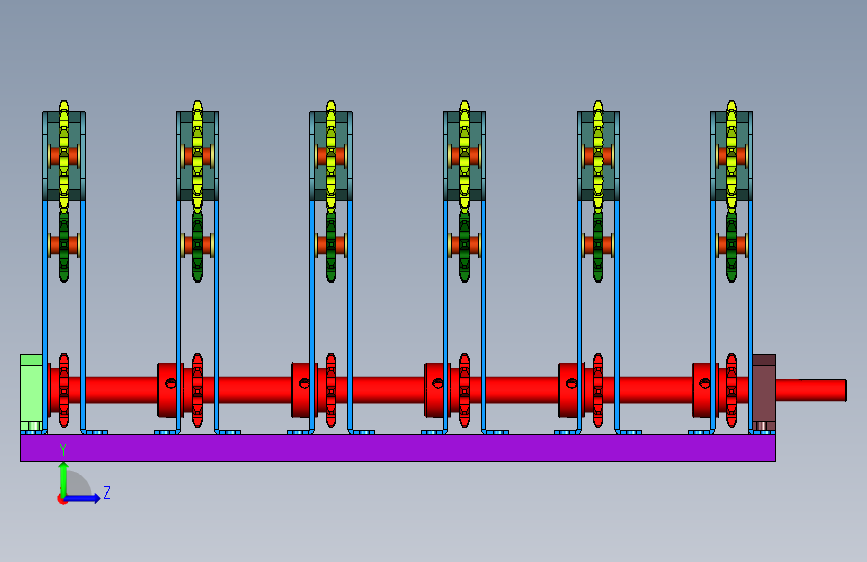Screen dimensions: 867x562
Task: Click the blue Z axis arrow
Action: point(83,498)
